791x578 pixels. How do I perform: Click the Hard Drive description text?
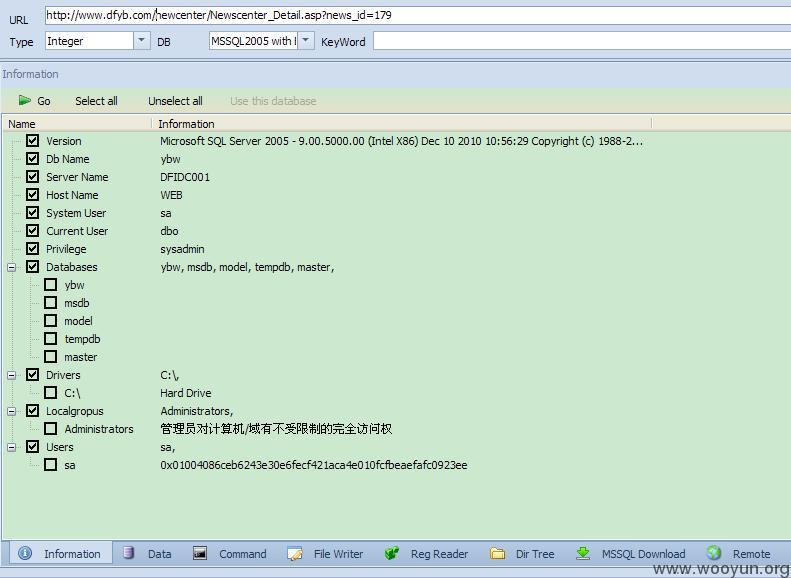point(186,393)
